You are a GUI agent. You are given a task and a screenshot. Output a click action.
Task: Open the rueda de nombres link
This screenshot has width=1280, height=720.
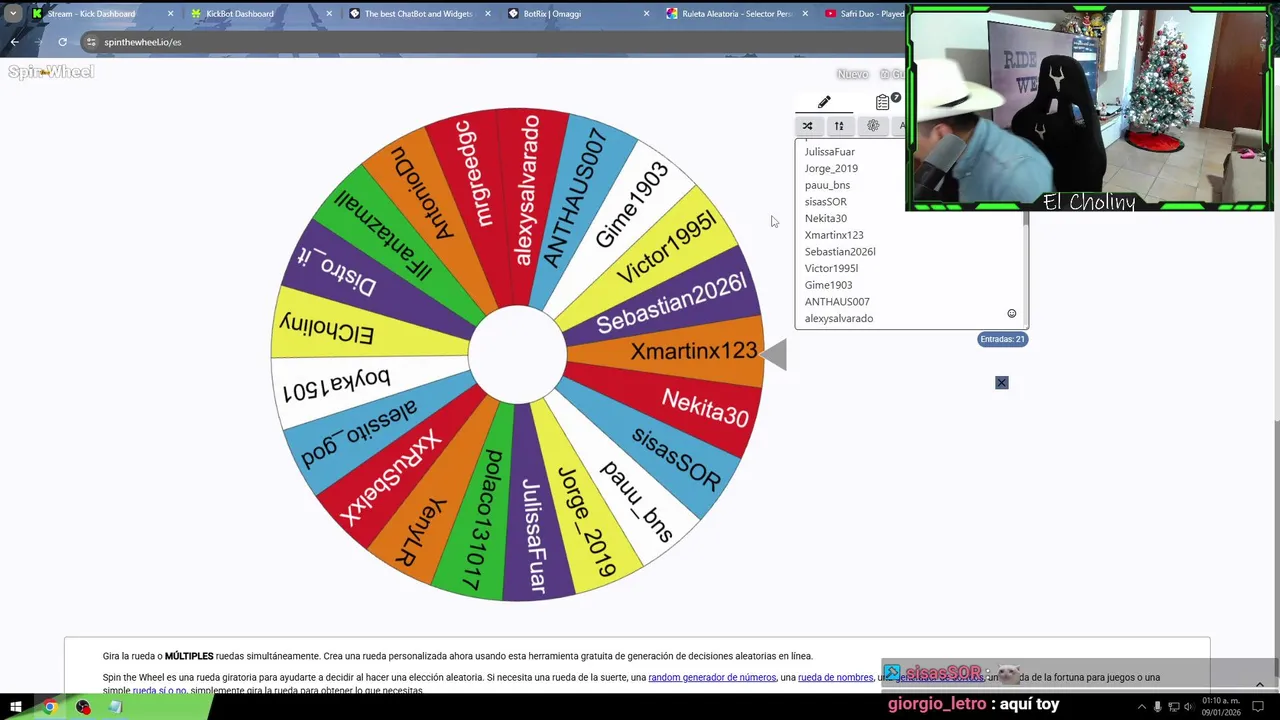(x=835, y=677)
